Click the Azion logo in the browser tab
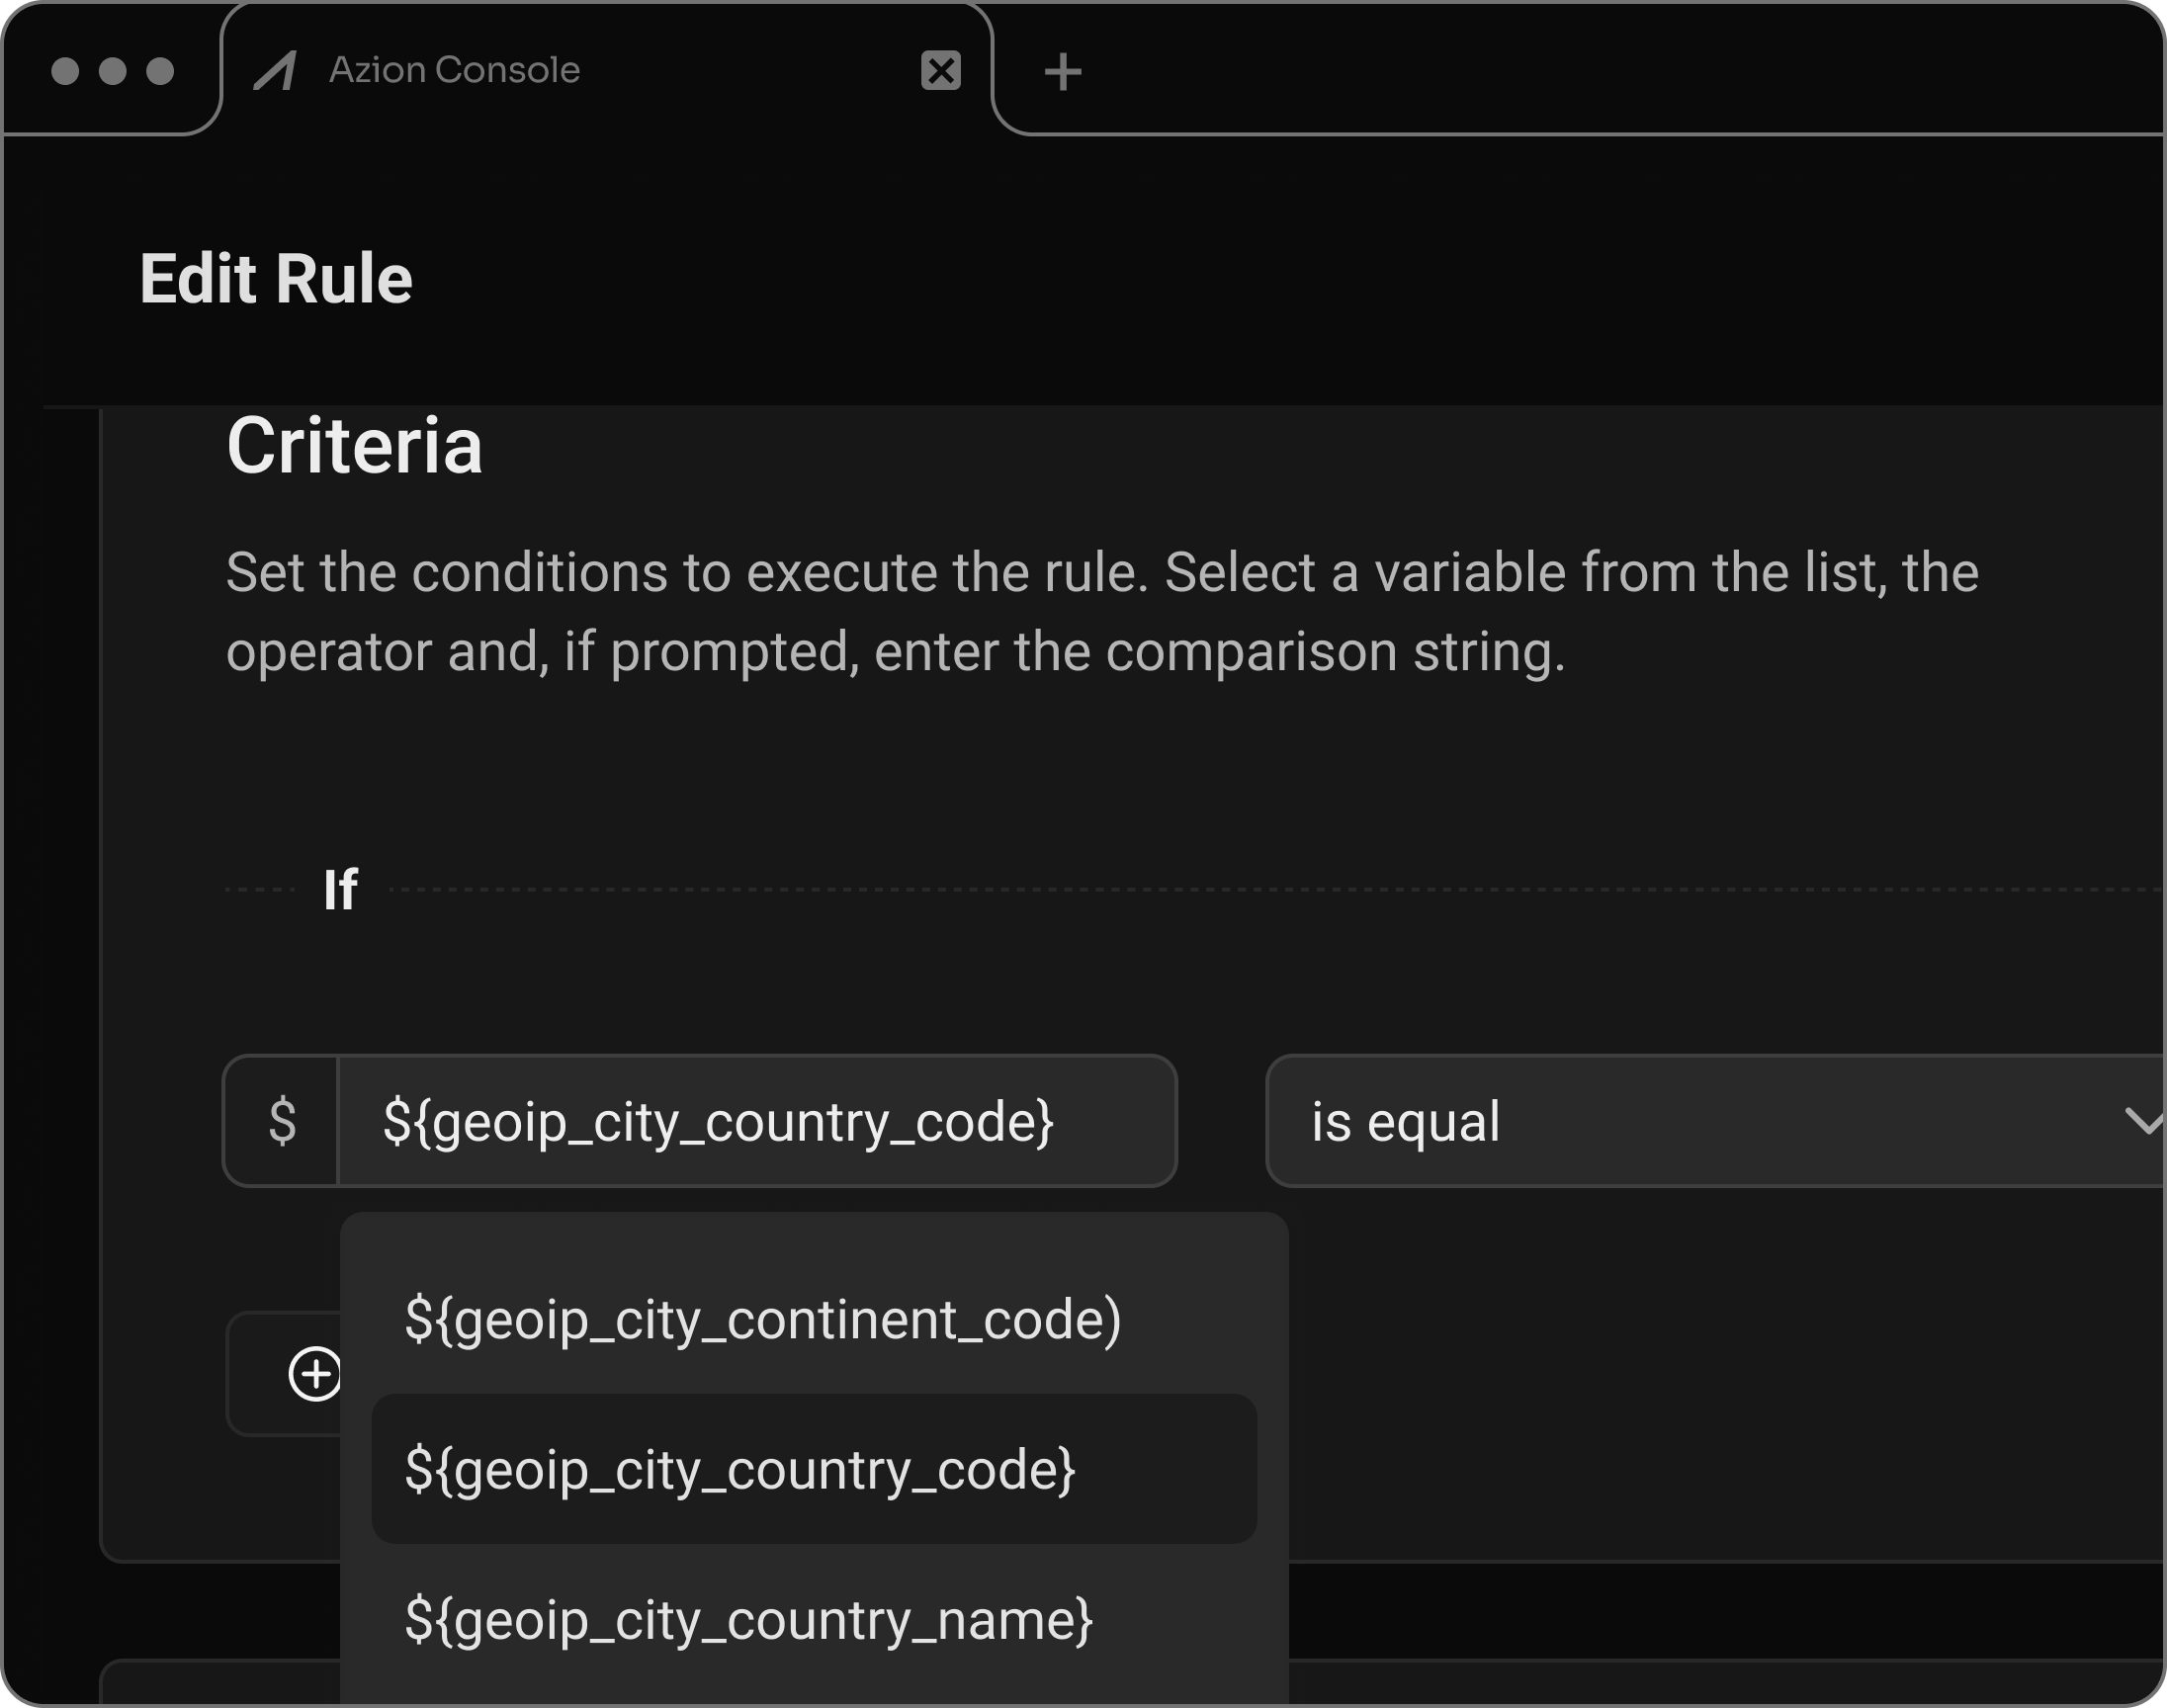The image size is (2167, 1708). [275, 71]
